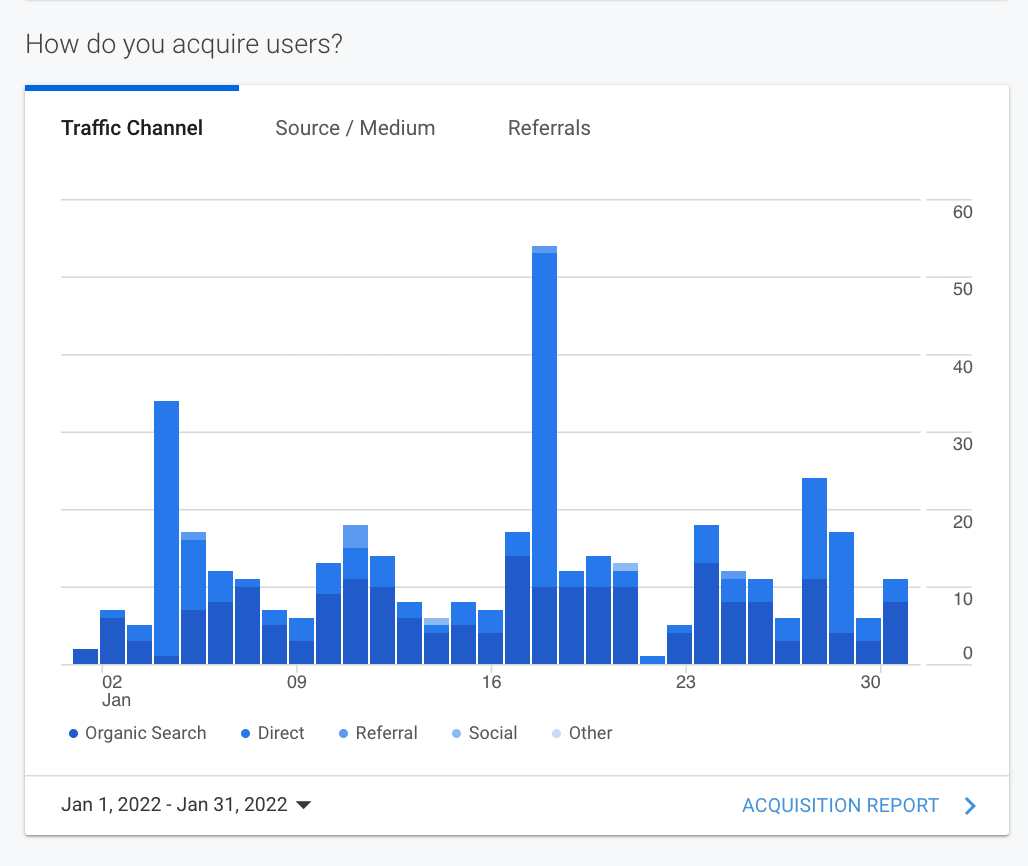Click the Other legend label
Viewport: 1028px width, 866px height.
point(591,734)
